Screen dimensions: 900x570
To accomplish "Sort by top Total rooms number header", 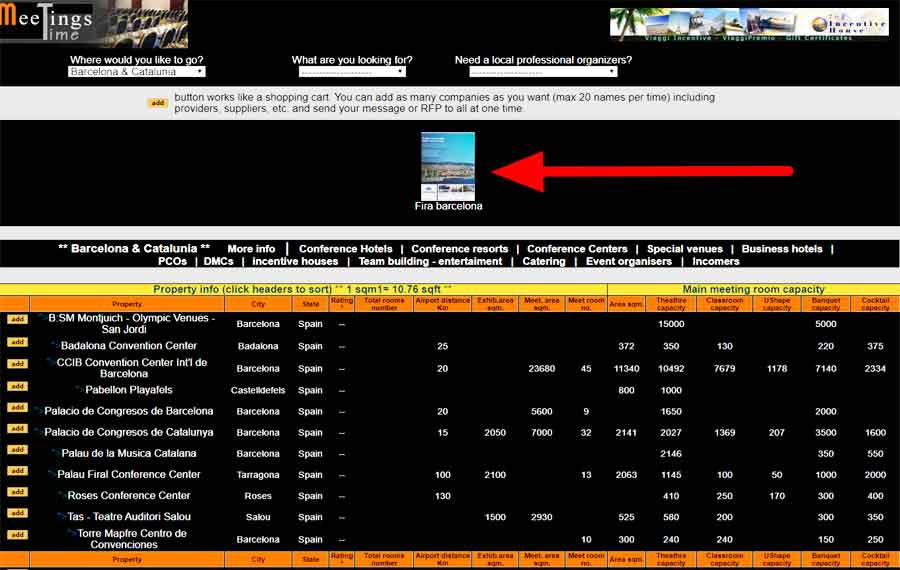I will pos(384,304).
